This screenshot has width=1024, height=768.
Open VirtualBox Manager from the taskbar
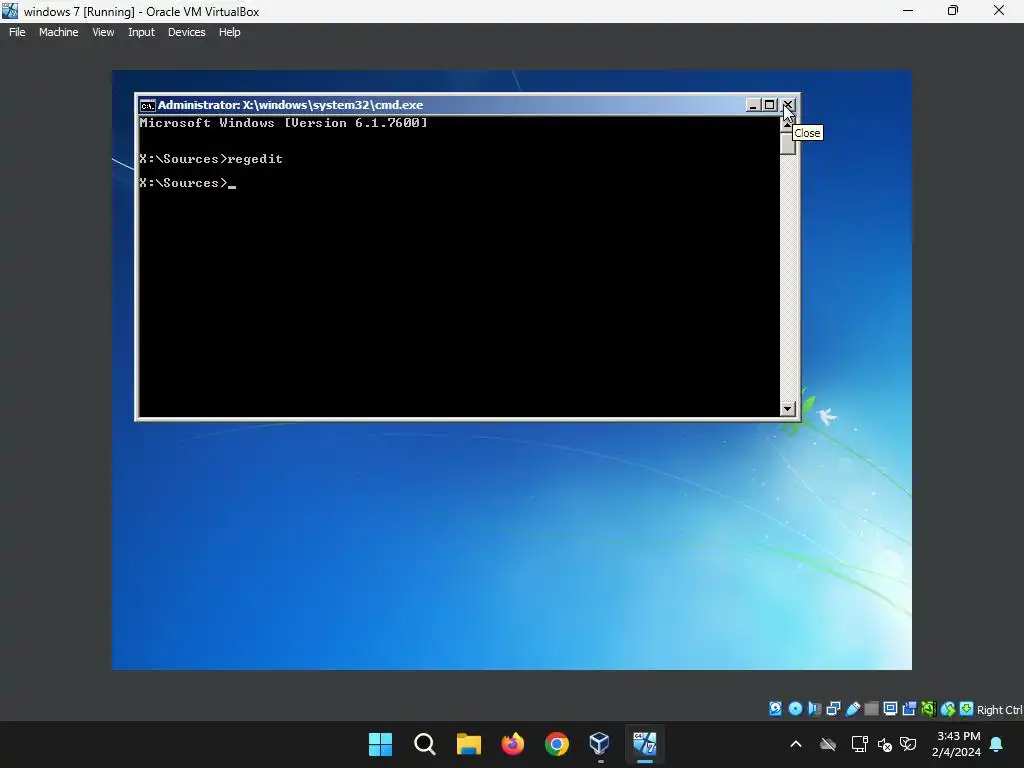tap(600, 744)
